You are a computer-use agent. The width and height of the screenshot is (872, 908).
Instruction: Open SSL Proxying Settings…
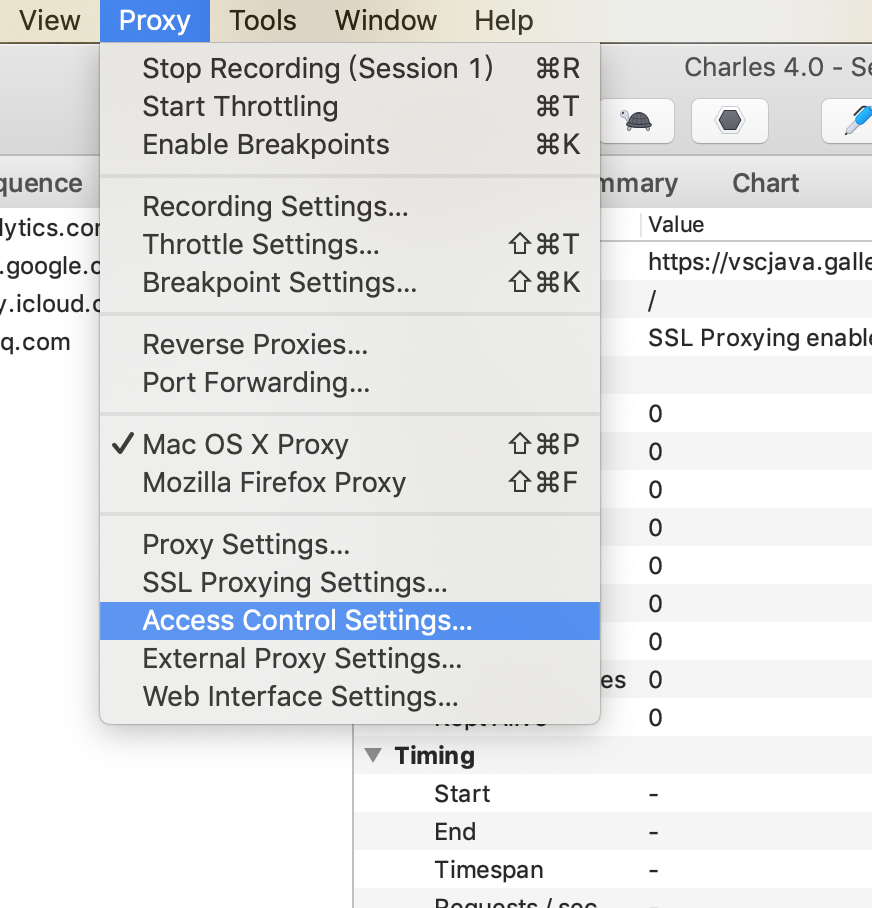click(x=350, y=583)
